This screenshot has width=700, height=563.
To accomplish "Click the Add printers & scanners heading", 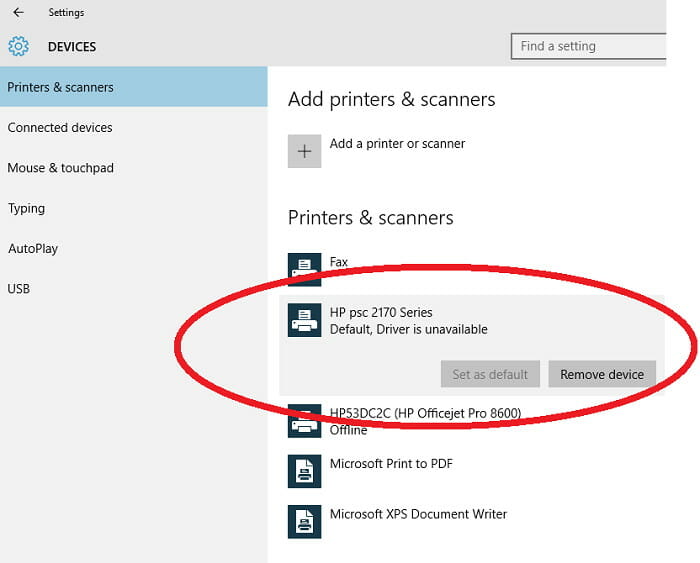I will 392,99.
